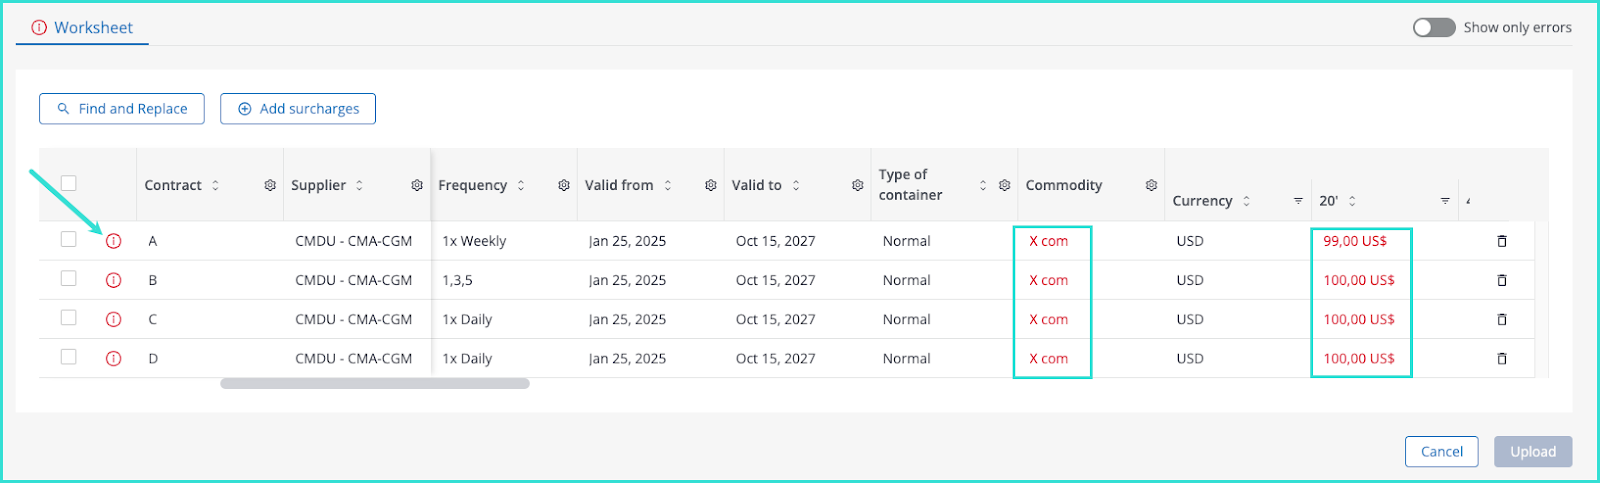The image size is (1600, 483).
Task: Click the Cancel button
Action: point(1441,451)
